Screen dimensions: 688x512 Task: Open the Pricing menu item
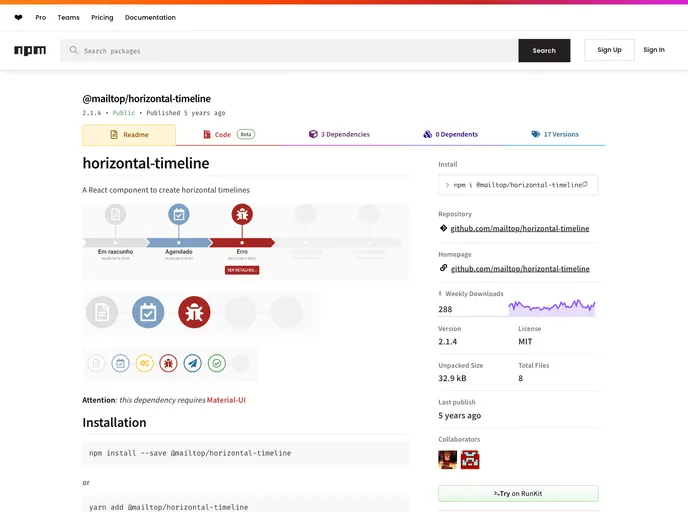pyautogui.click(x=102, y=18)
